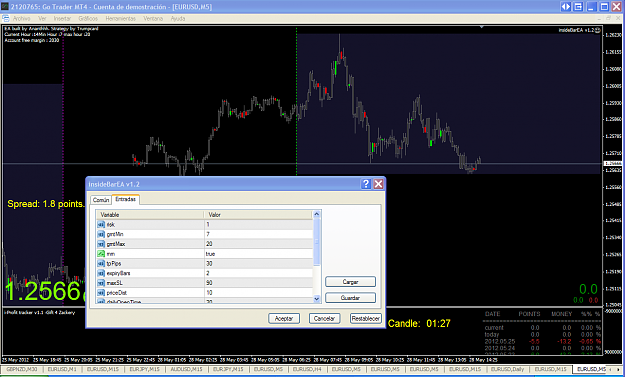Open the Insertar menu

coord(62,19)
